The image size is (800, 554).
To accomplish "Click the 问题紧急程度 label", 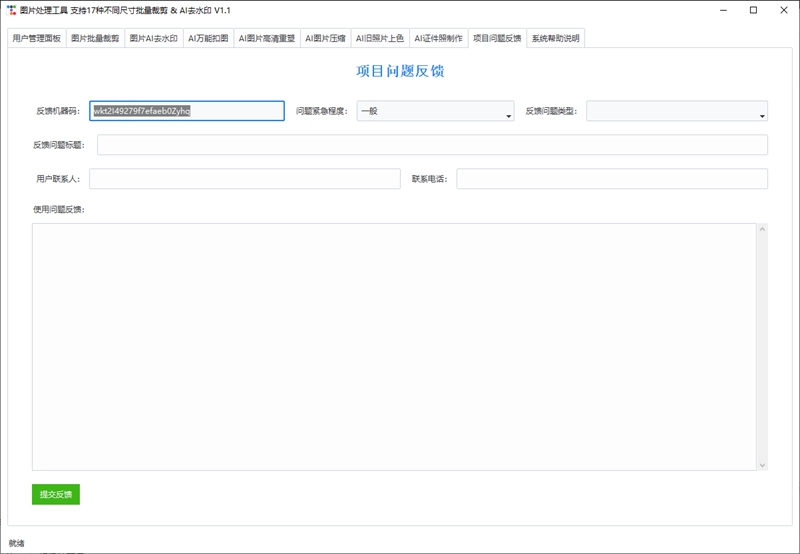I will (321, 111).
